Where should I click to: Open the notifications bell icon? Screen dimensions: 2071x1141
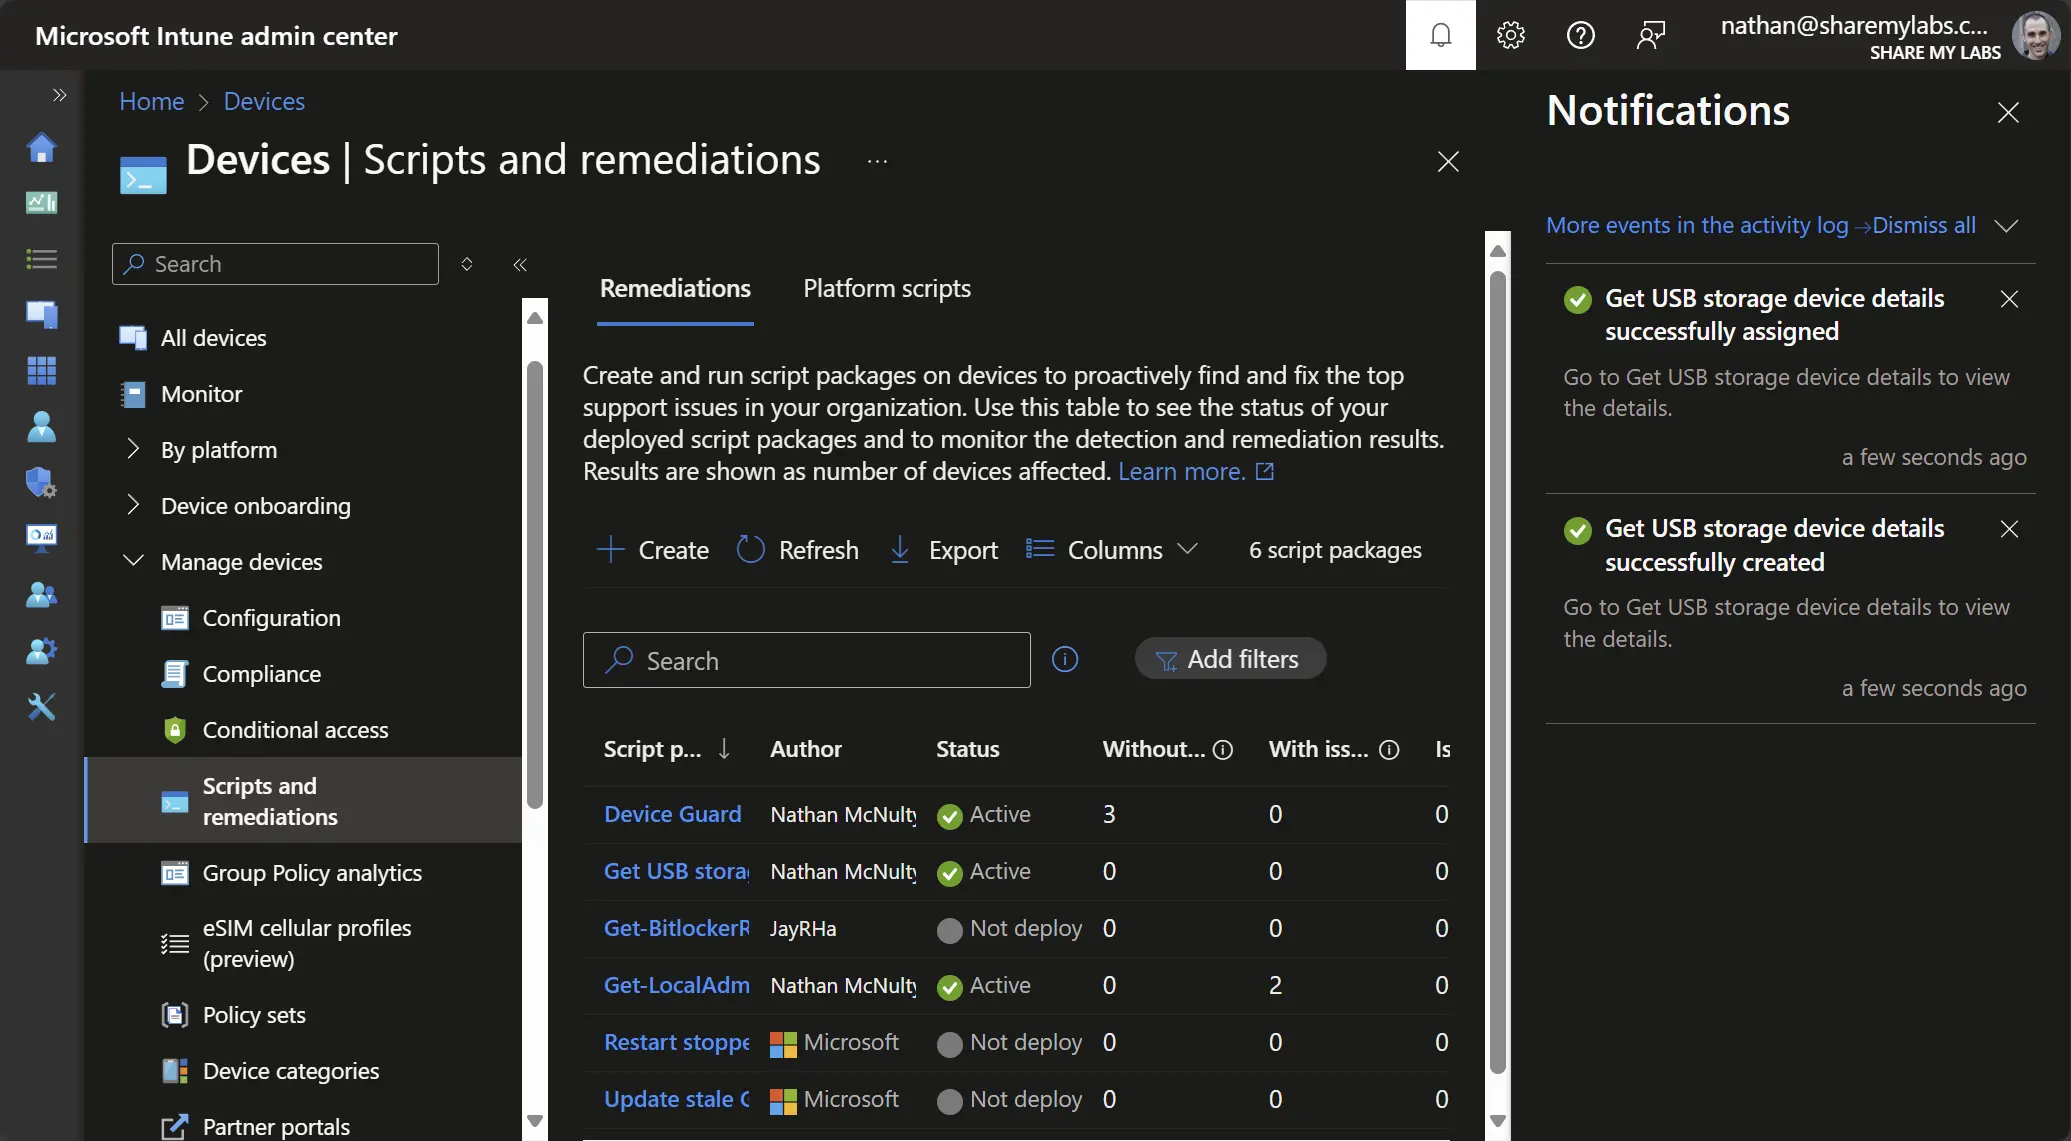click(1440, 35)
